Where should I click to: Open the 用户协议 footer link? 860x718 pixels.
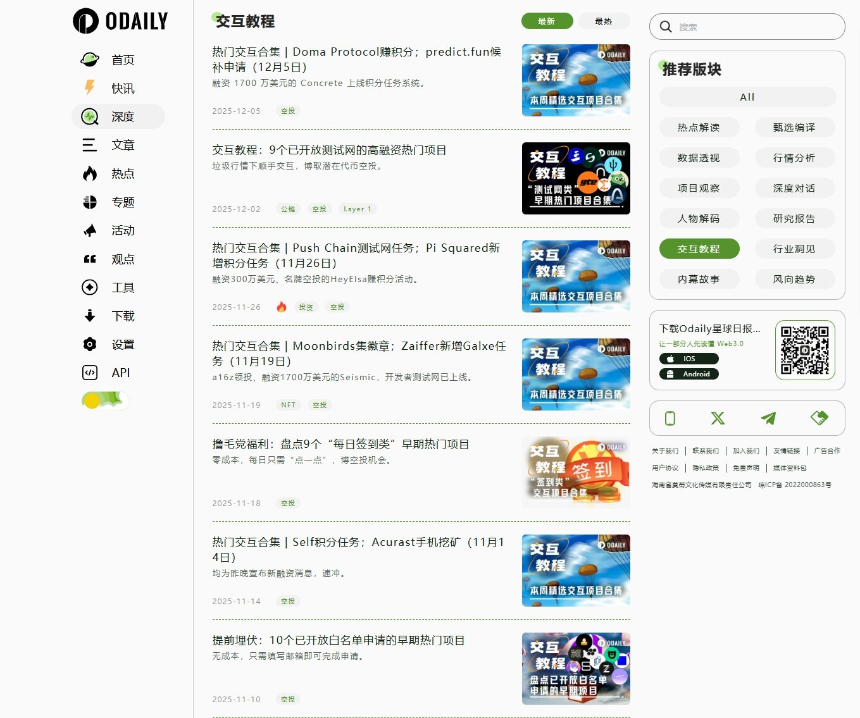(x=668, y=467)
